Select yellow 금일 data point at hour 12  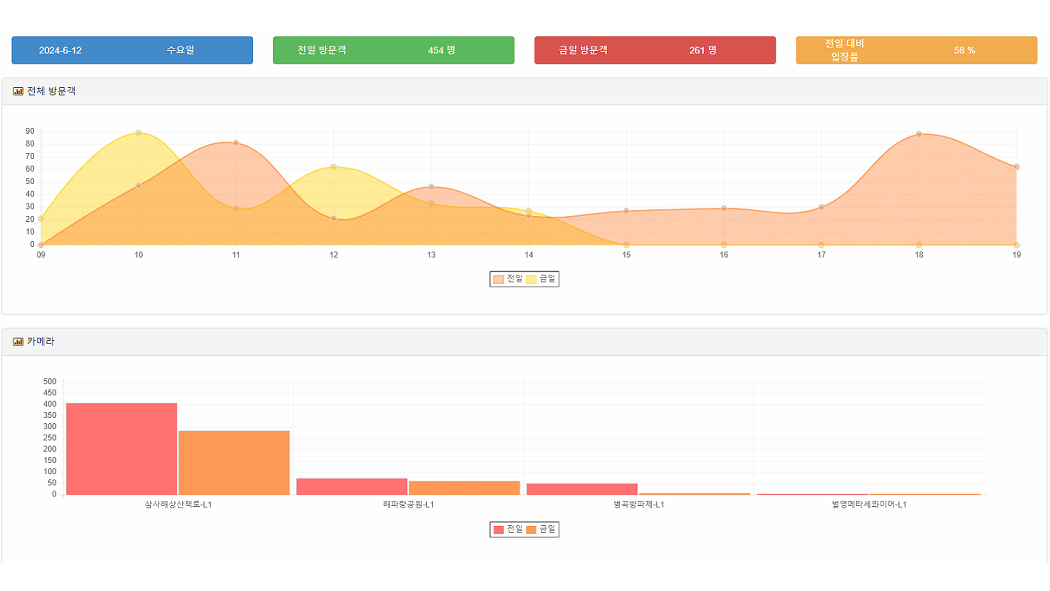(x=333, y=167)
